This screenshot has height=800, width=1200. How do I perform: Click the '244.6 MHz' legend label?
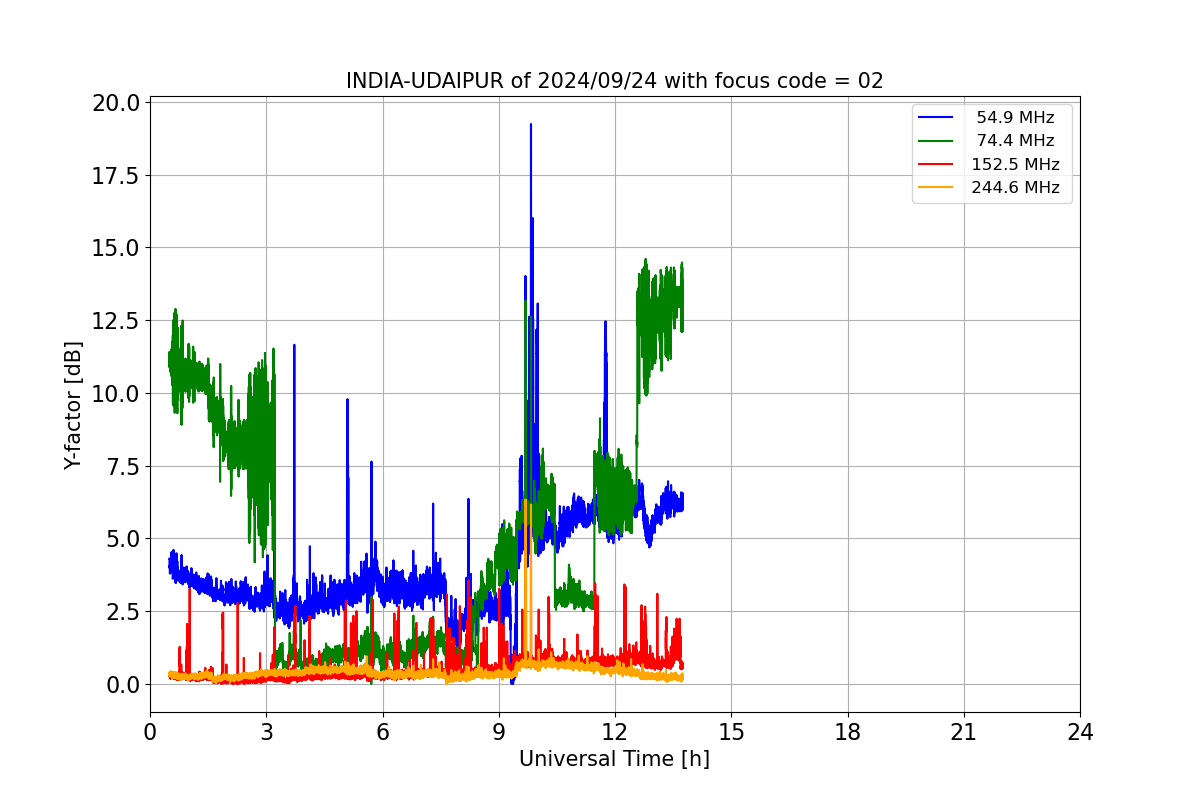pyautogui.click(x=1015, y=188)
